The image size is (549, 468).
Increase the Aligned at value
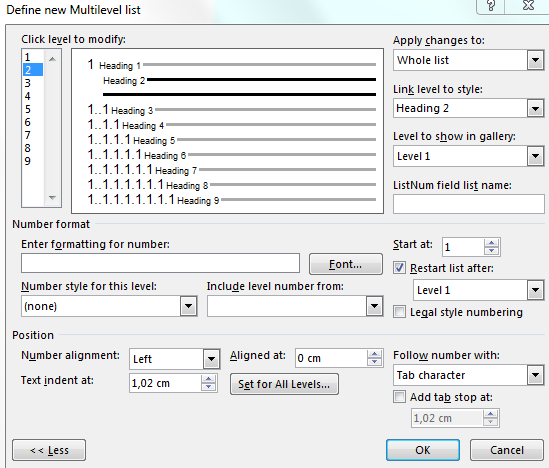tap(375, 354)
